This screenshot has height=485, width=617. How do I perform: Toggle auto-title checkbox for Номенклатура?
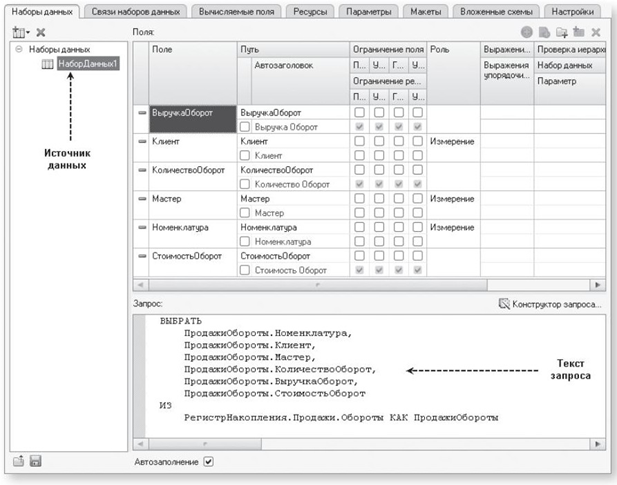click(x=245, y=241)
